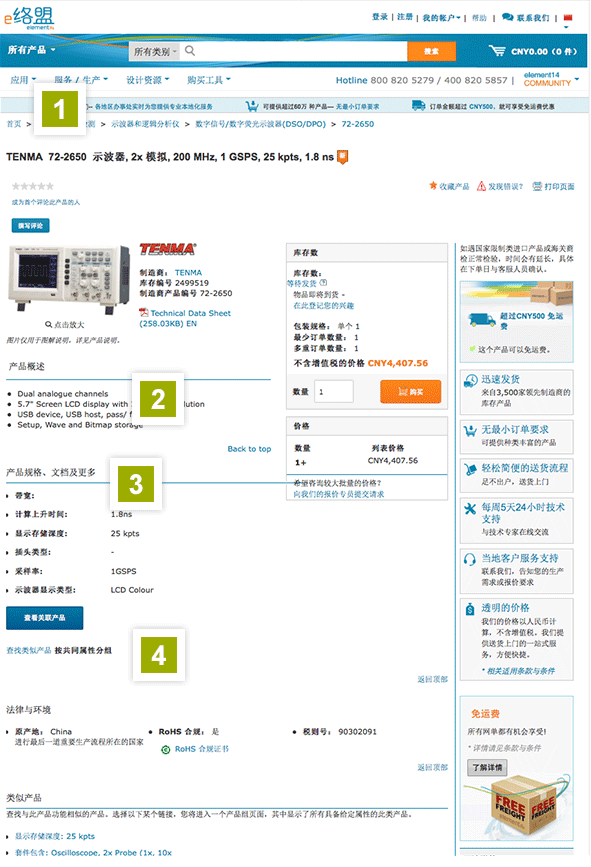Click the 迅速发货 clock truck icon
Screen dimensions: 591x867
pos(470,380)
